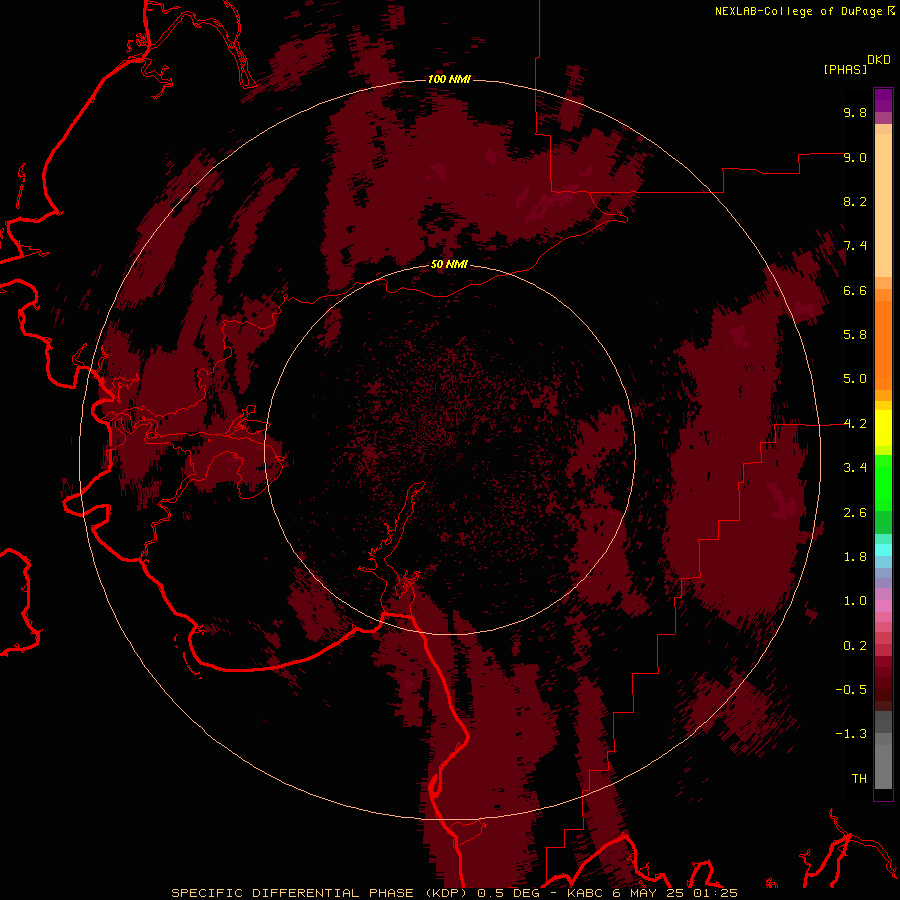Image resolution: width=900 pixels, height=900 pixels.
Task: Pick the cyan color bar band
Action: coord(883,550)
